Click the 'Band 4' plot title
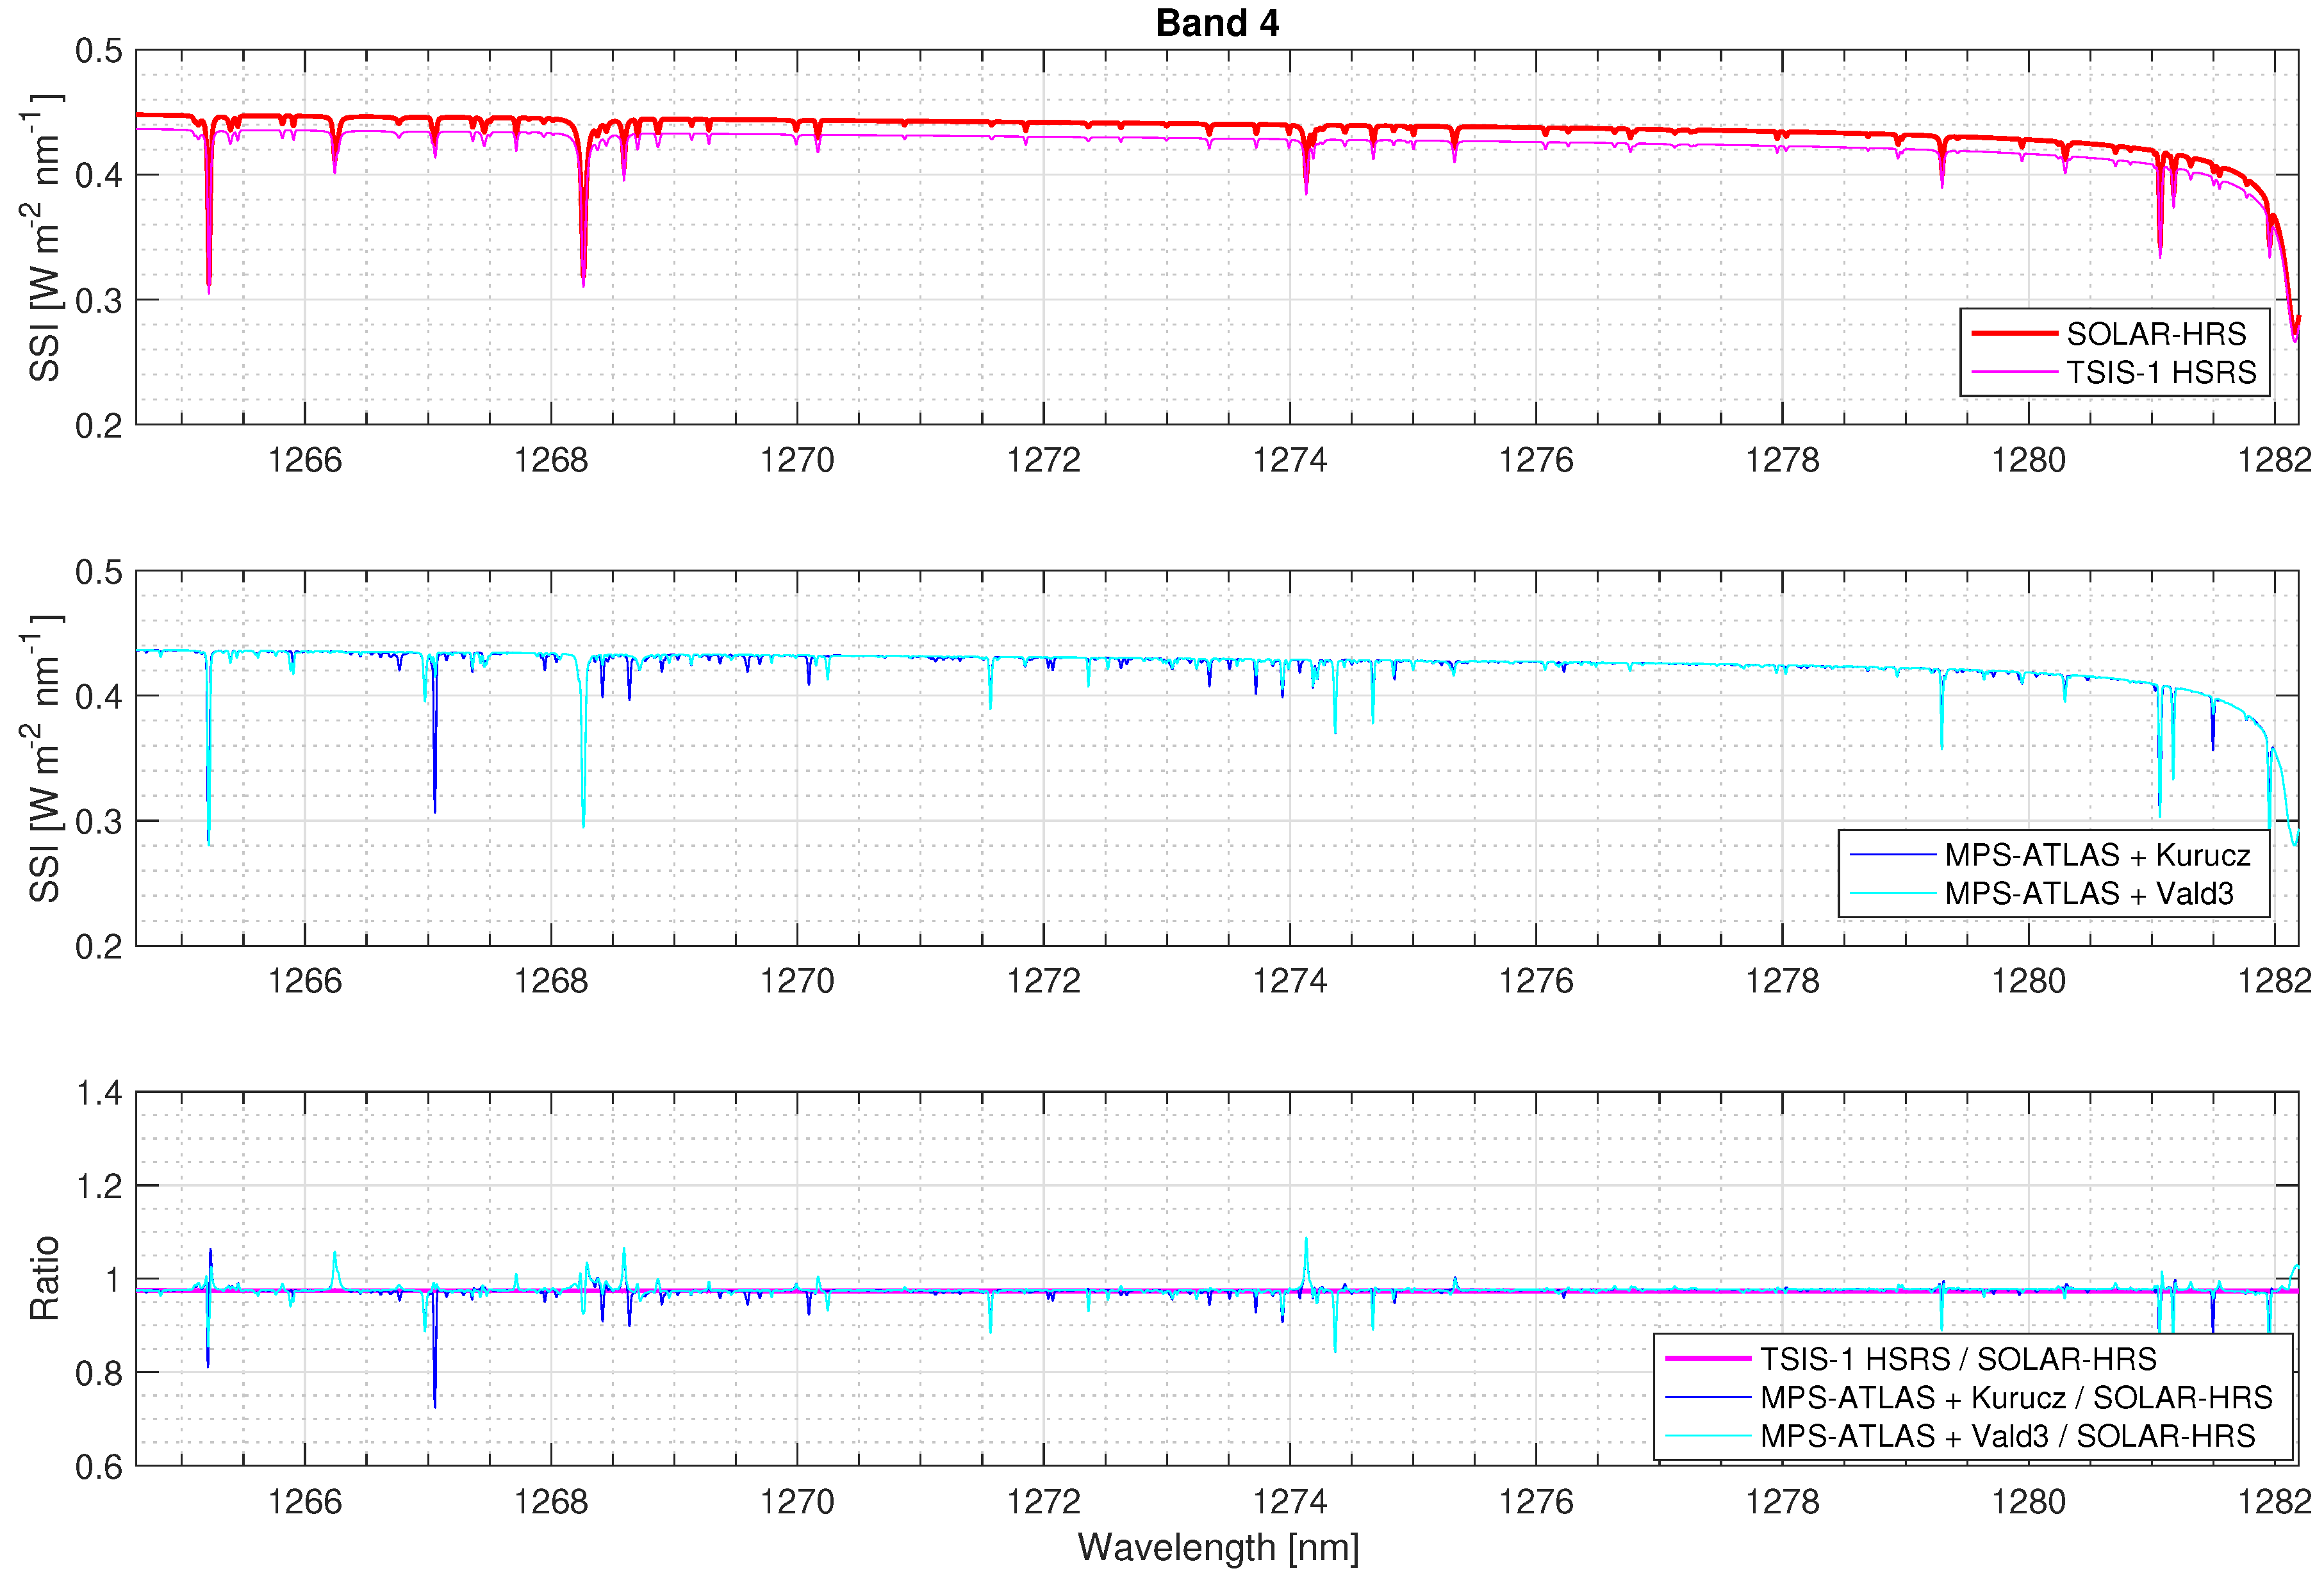Screen dimensions: 2324x1580 tap(1217, 23)
